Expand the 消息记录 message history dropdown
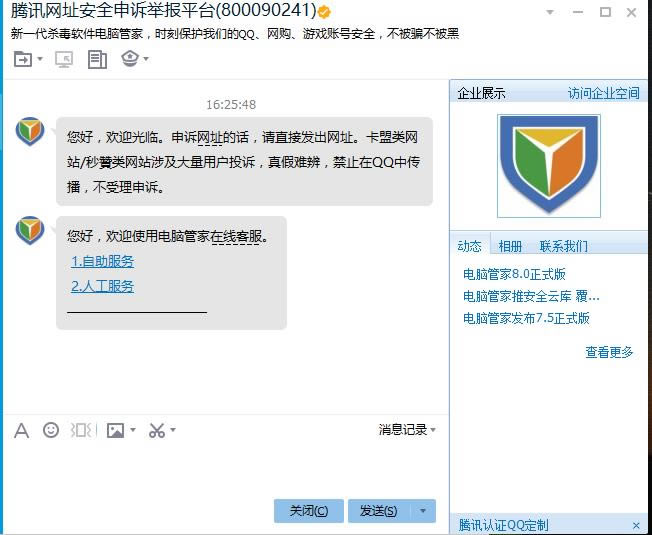652x535 pixels. [407, 429]
